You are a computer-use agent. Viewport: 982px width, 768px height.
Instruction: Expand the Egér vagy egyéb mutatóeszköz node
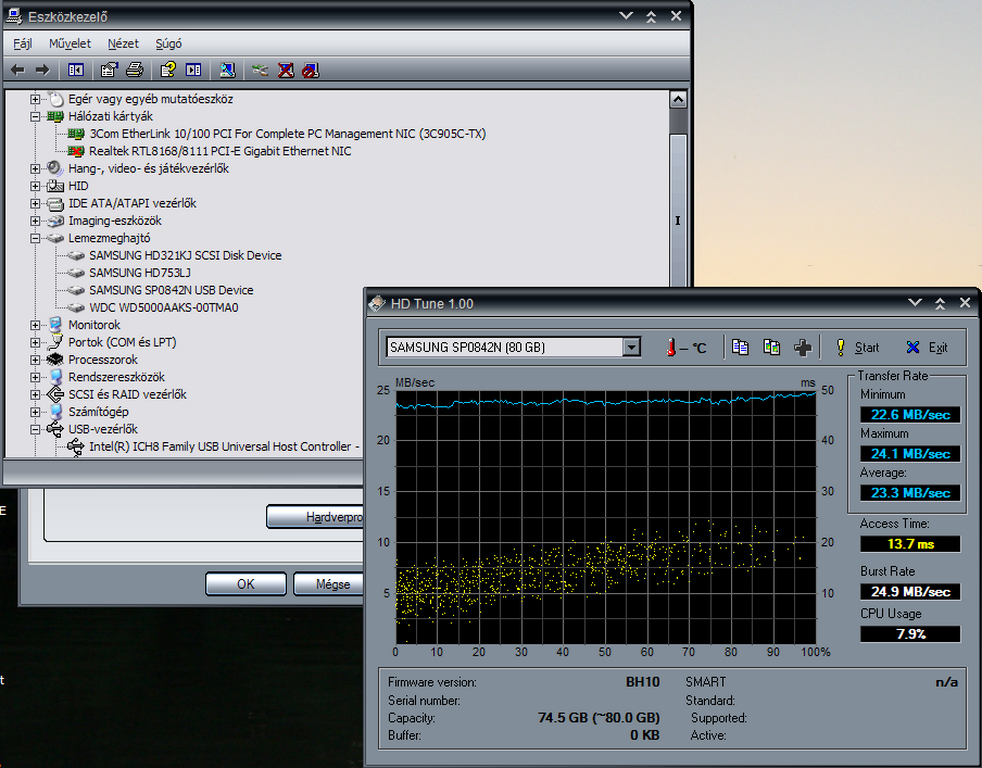pos(35,99)
